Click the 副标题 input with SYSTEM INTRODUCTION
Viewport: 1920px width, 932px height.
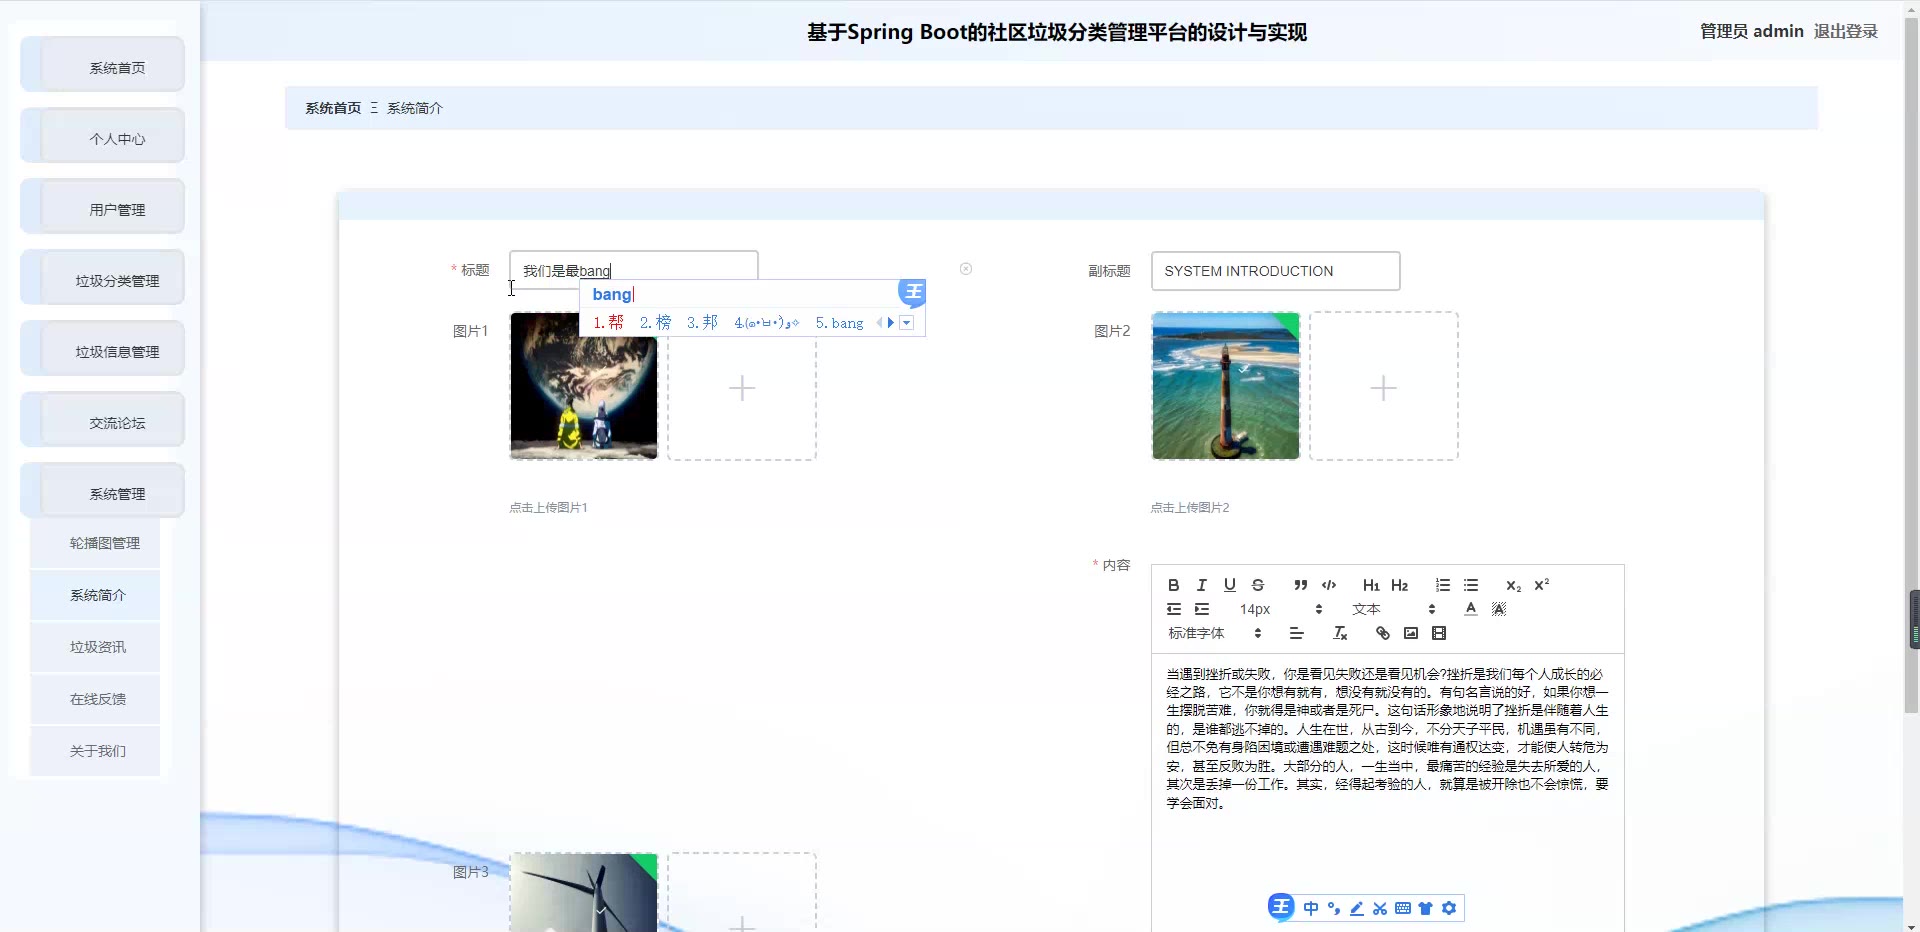point(1275,271)
